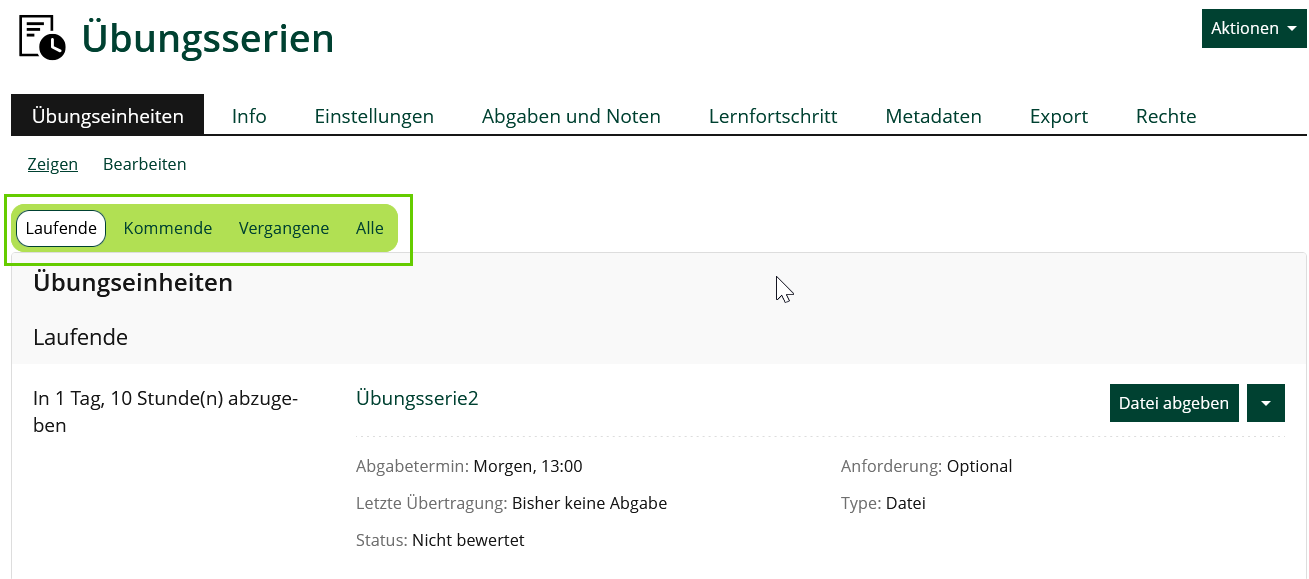Viewport: 1309px width, 579px height.
Task: Click the Zeigen sub-tab
Action: (x=53, y=164)
